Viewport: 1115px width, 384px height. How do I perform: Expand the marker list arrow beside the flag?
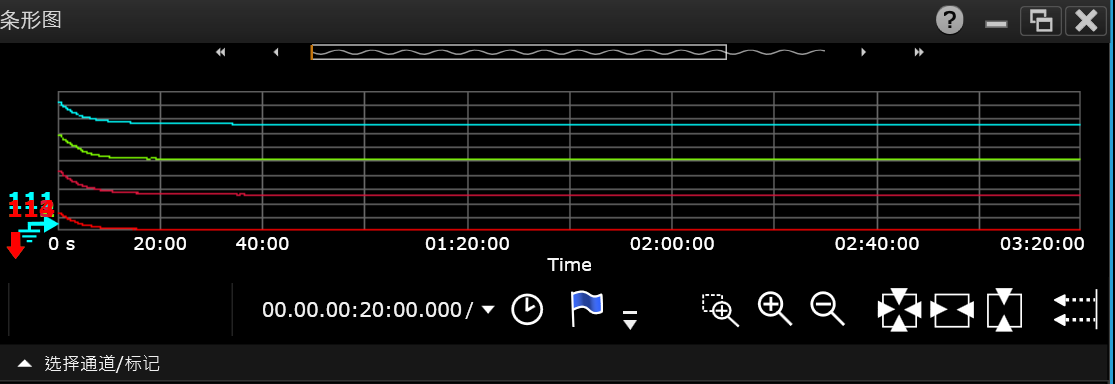click(629, 320)
